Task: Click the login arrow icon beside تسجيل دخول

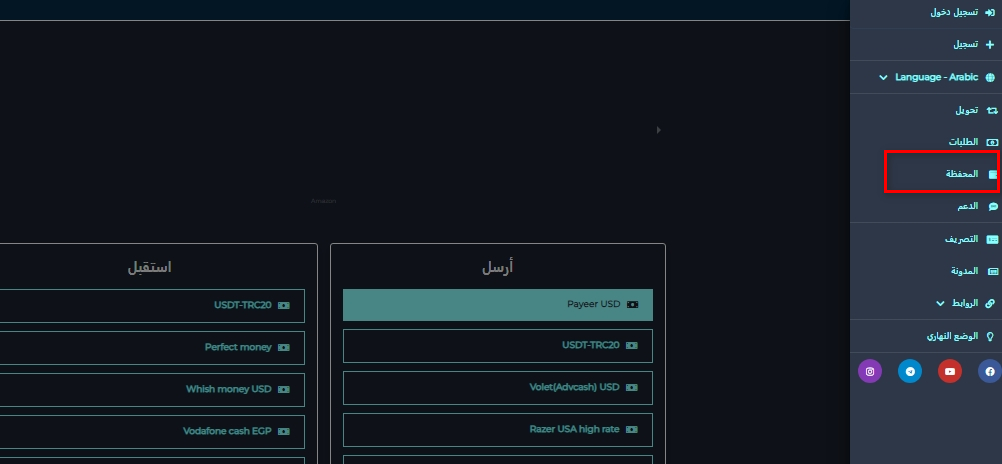Action: click(x=990, y=12)
